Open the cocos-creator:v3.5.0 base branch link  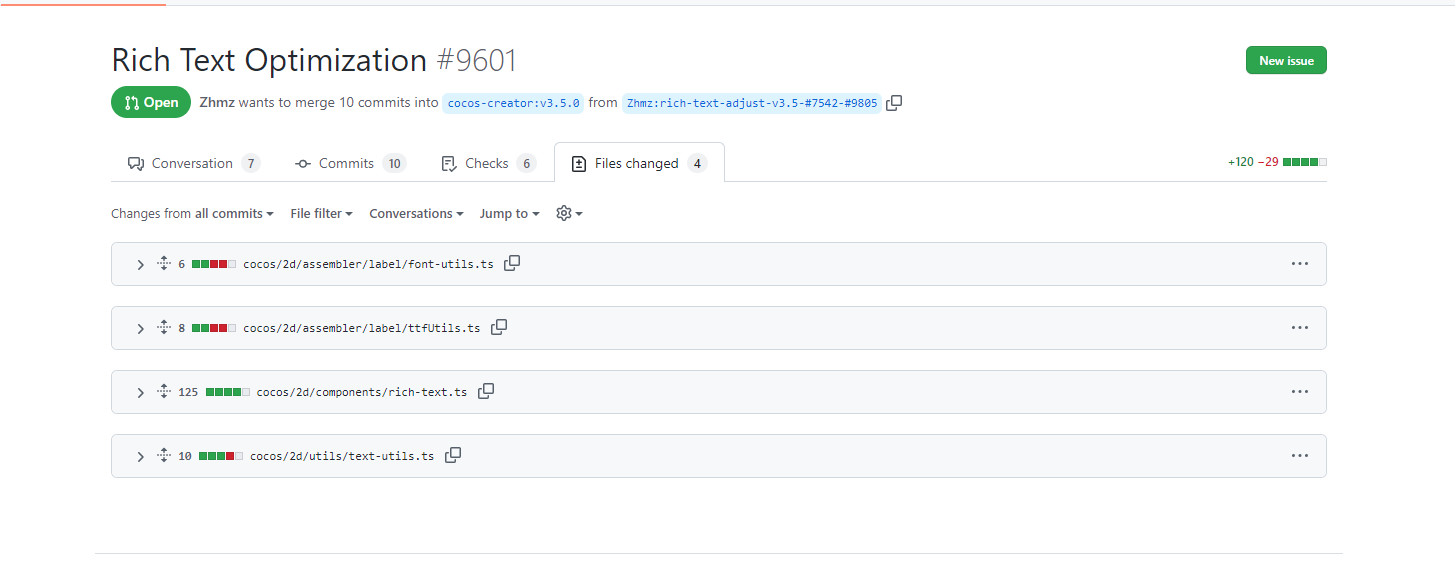tap(513, 103)
